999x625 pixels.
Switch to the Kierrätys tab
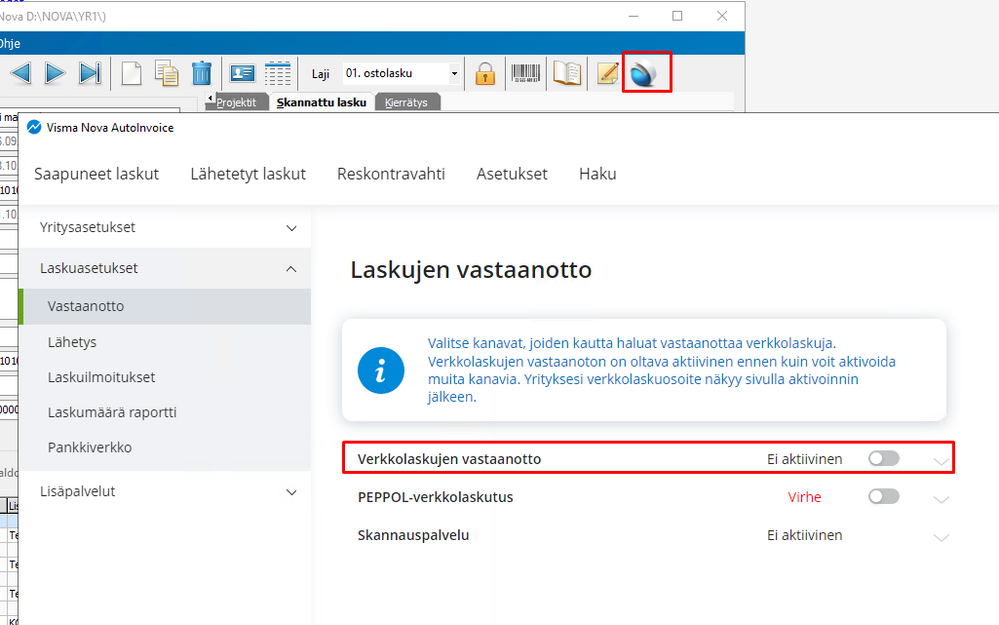[x=406, y=103]
